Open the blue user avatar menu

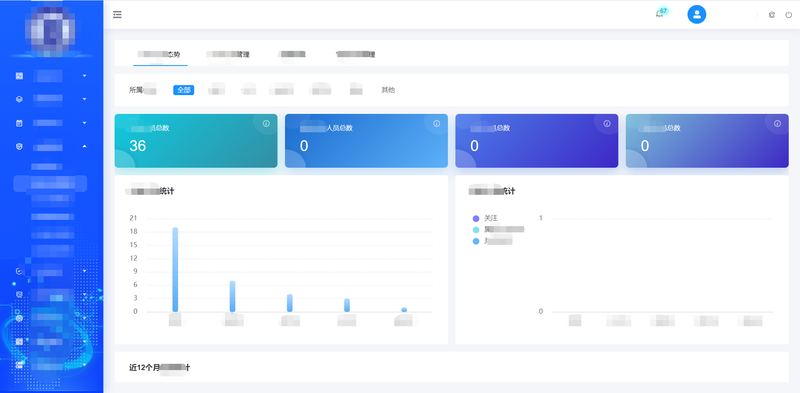(696, 14)
